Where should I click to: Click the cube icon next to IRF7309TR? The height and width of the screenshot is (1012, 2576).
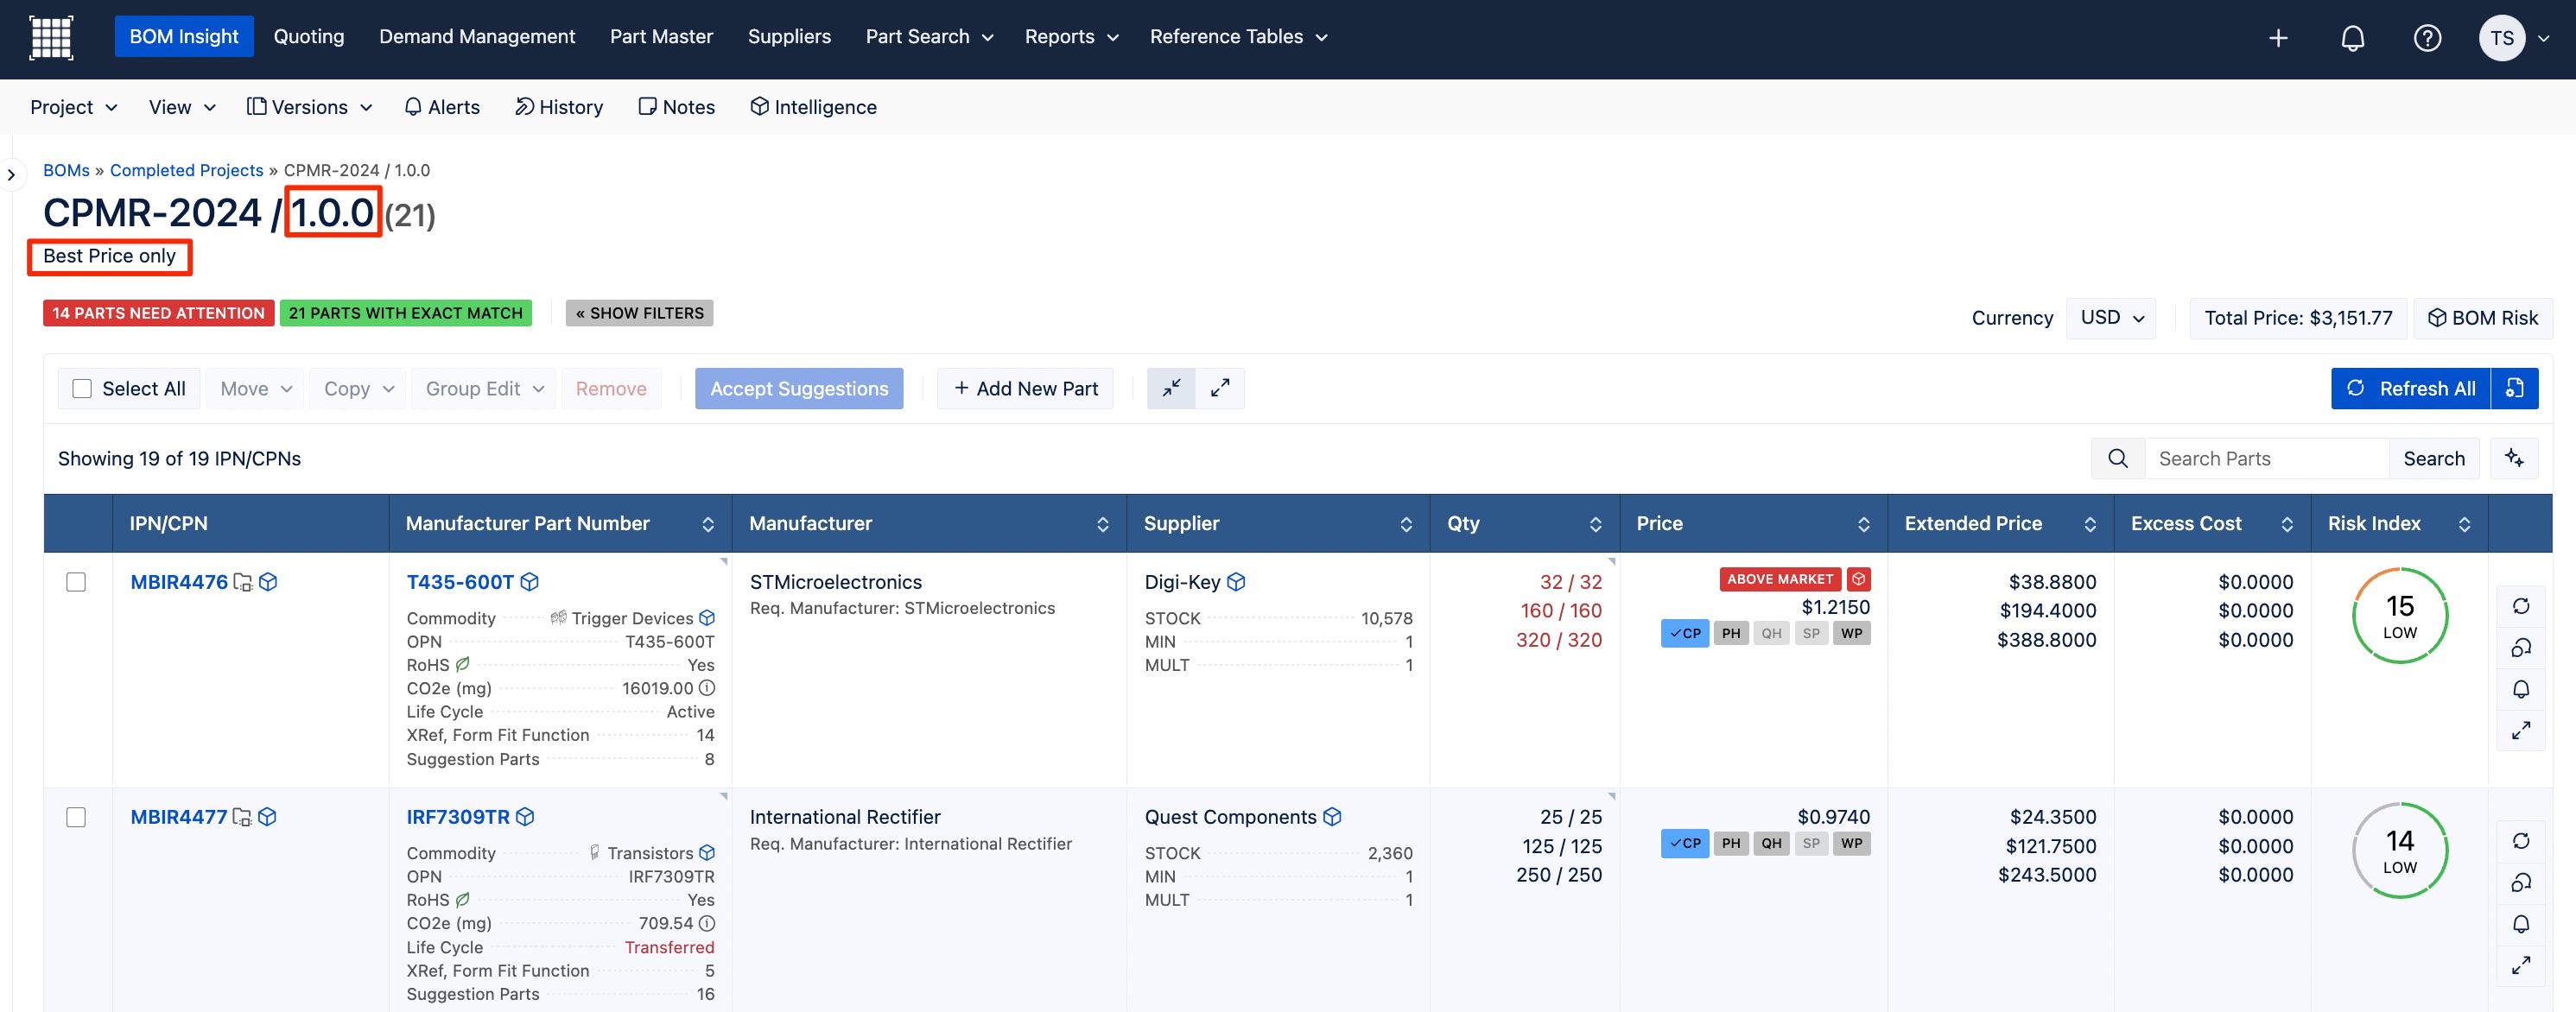(x=525, y=816)
